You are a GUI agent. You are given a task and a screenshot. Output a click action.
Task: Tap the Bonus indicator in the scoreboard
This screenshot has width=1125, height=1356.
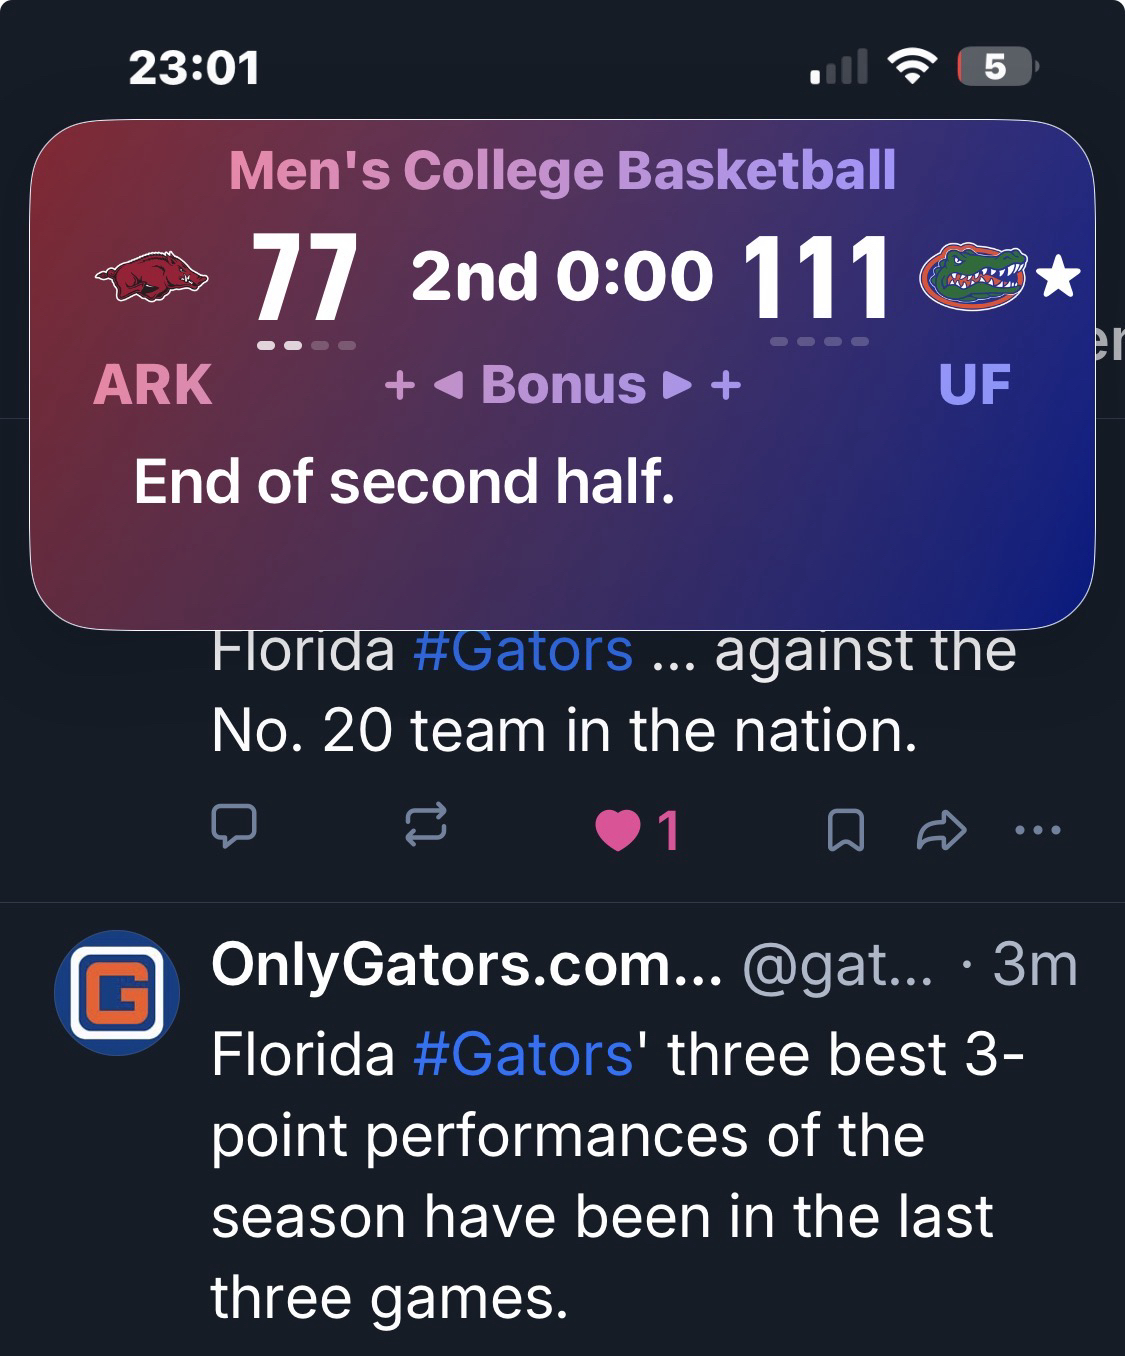tap(563, 385)
